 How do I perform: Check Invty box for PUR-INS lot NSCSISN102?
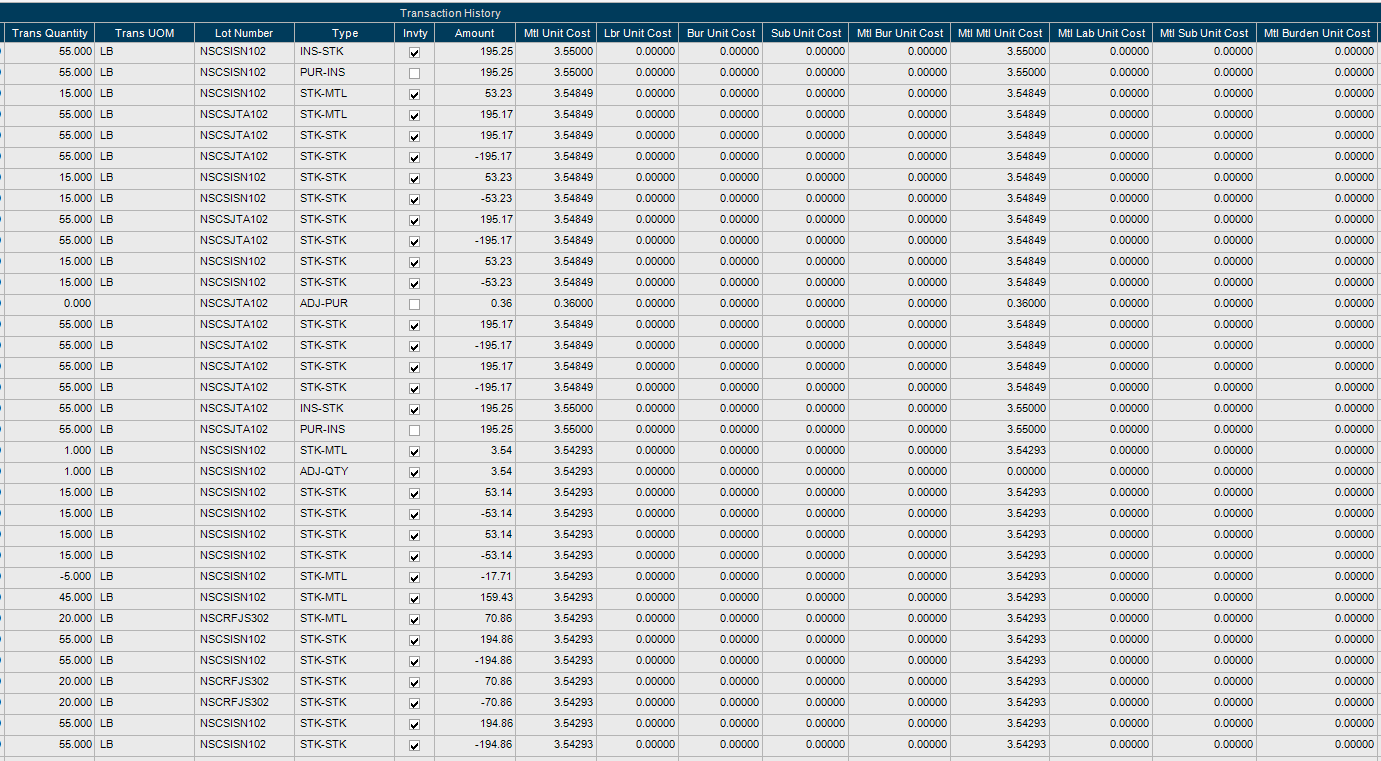tap(414, 73)
